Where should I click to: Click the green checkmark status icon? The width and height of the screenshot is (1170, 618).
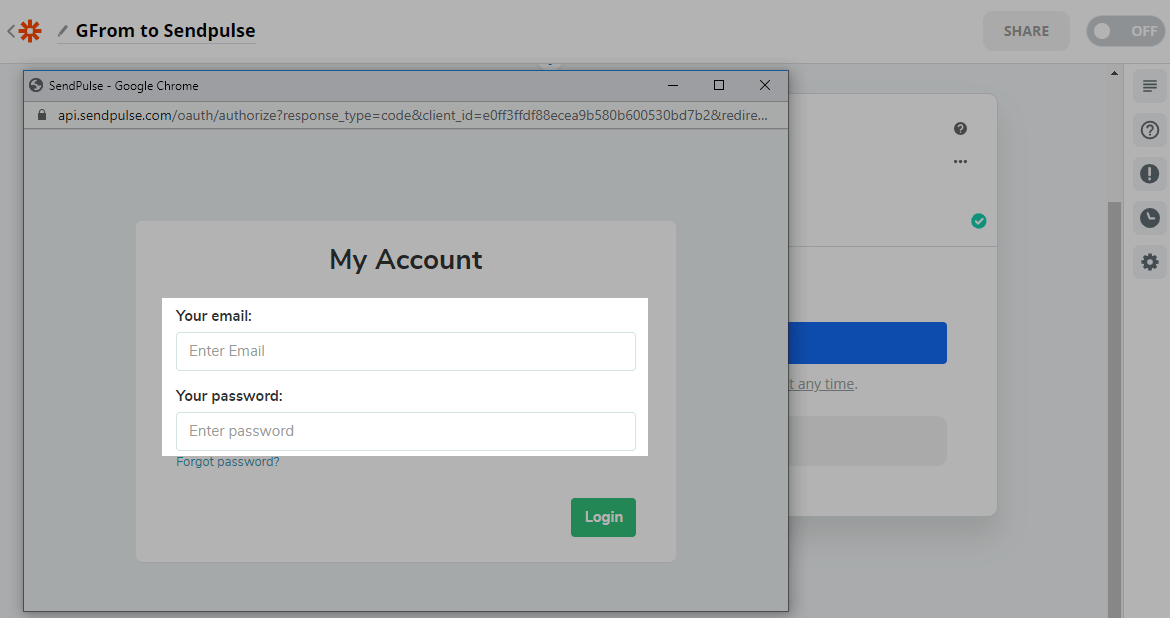(979, 221)
